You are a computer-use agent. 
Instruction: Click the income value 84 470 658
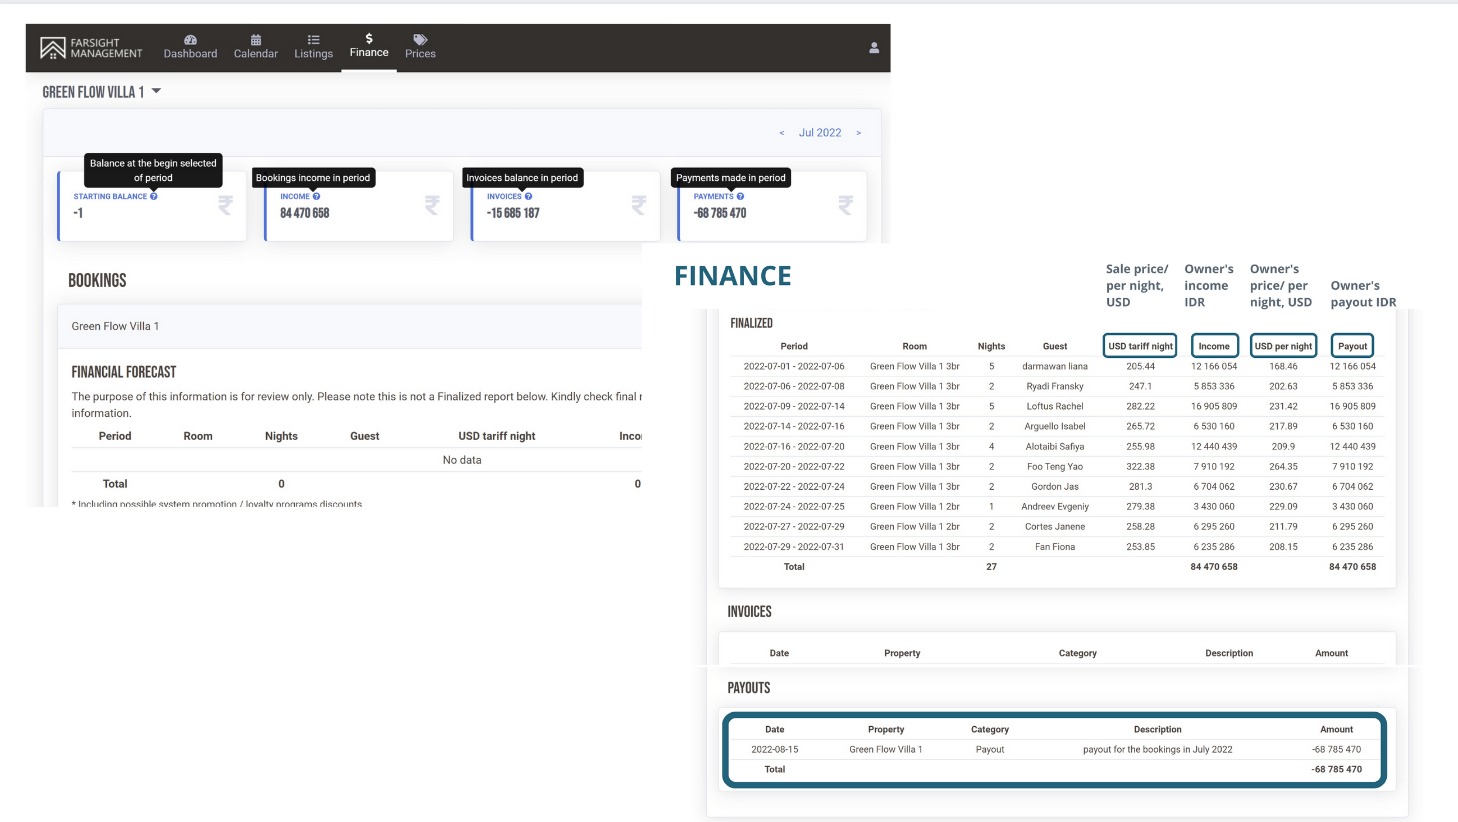(304, 213)
